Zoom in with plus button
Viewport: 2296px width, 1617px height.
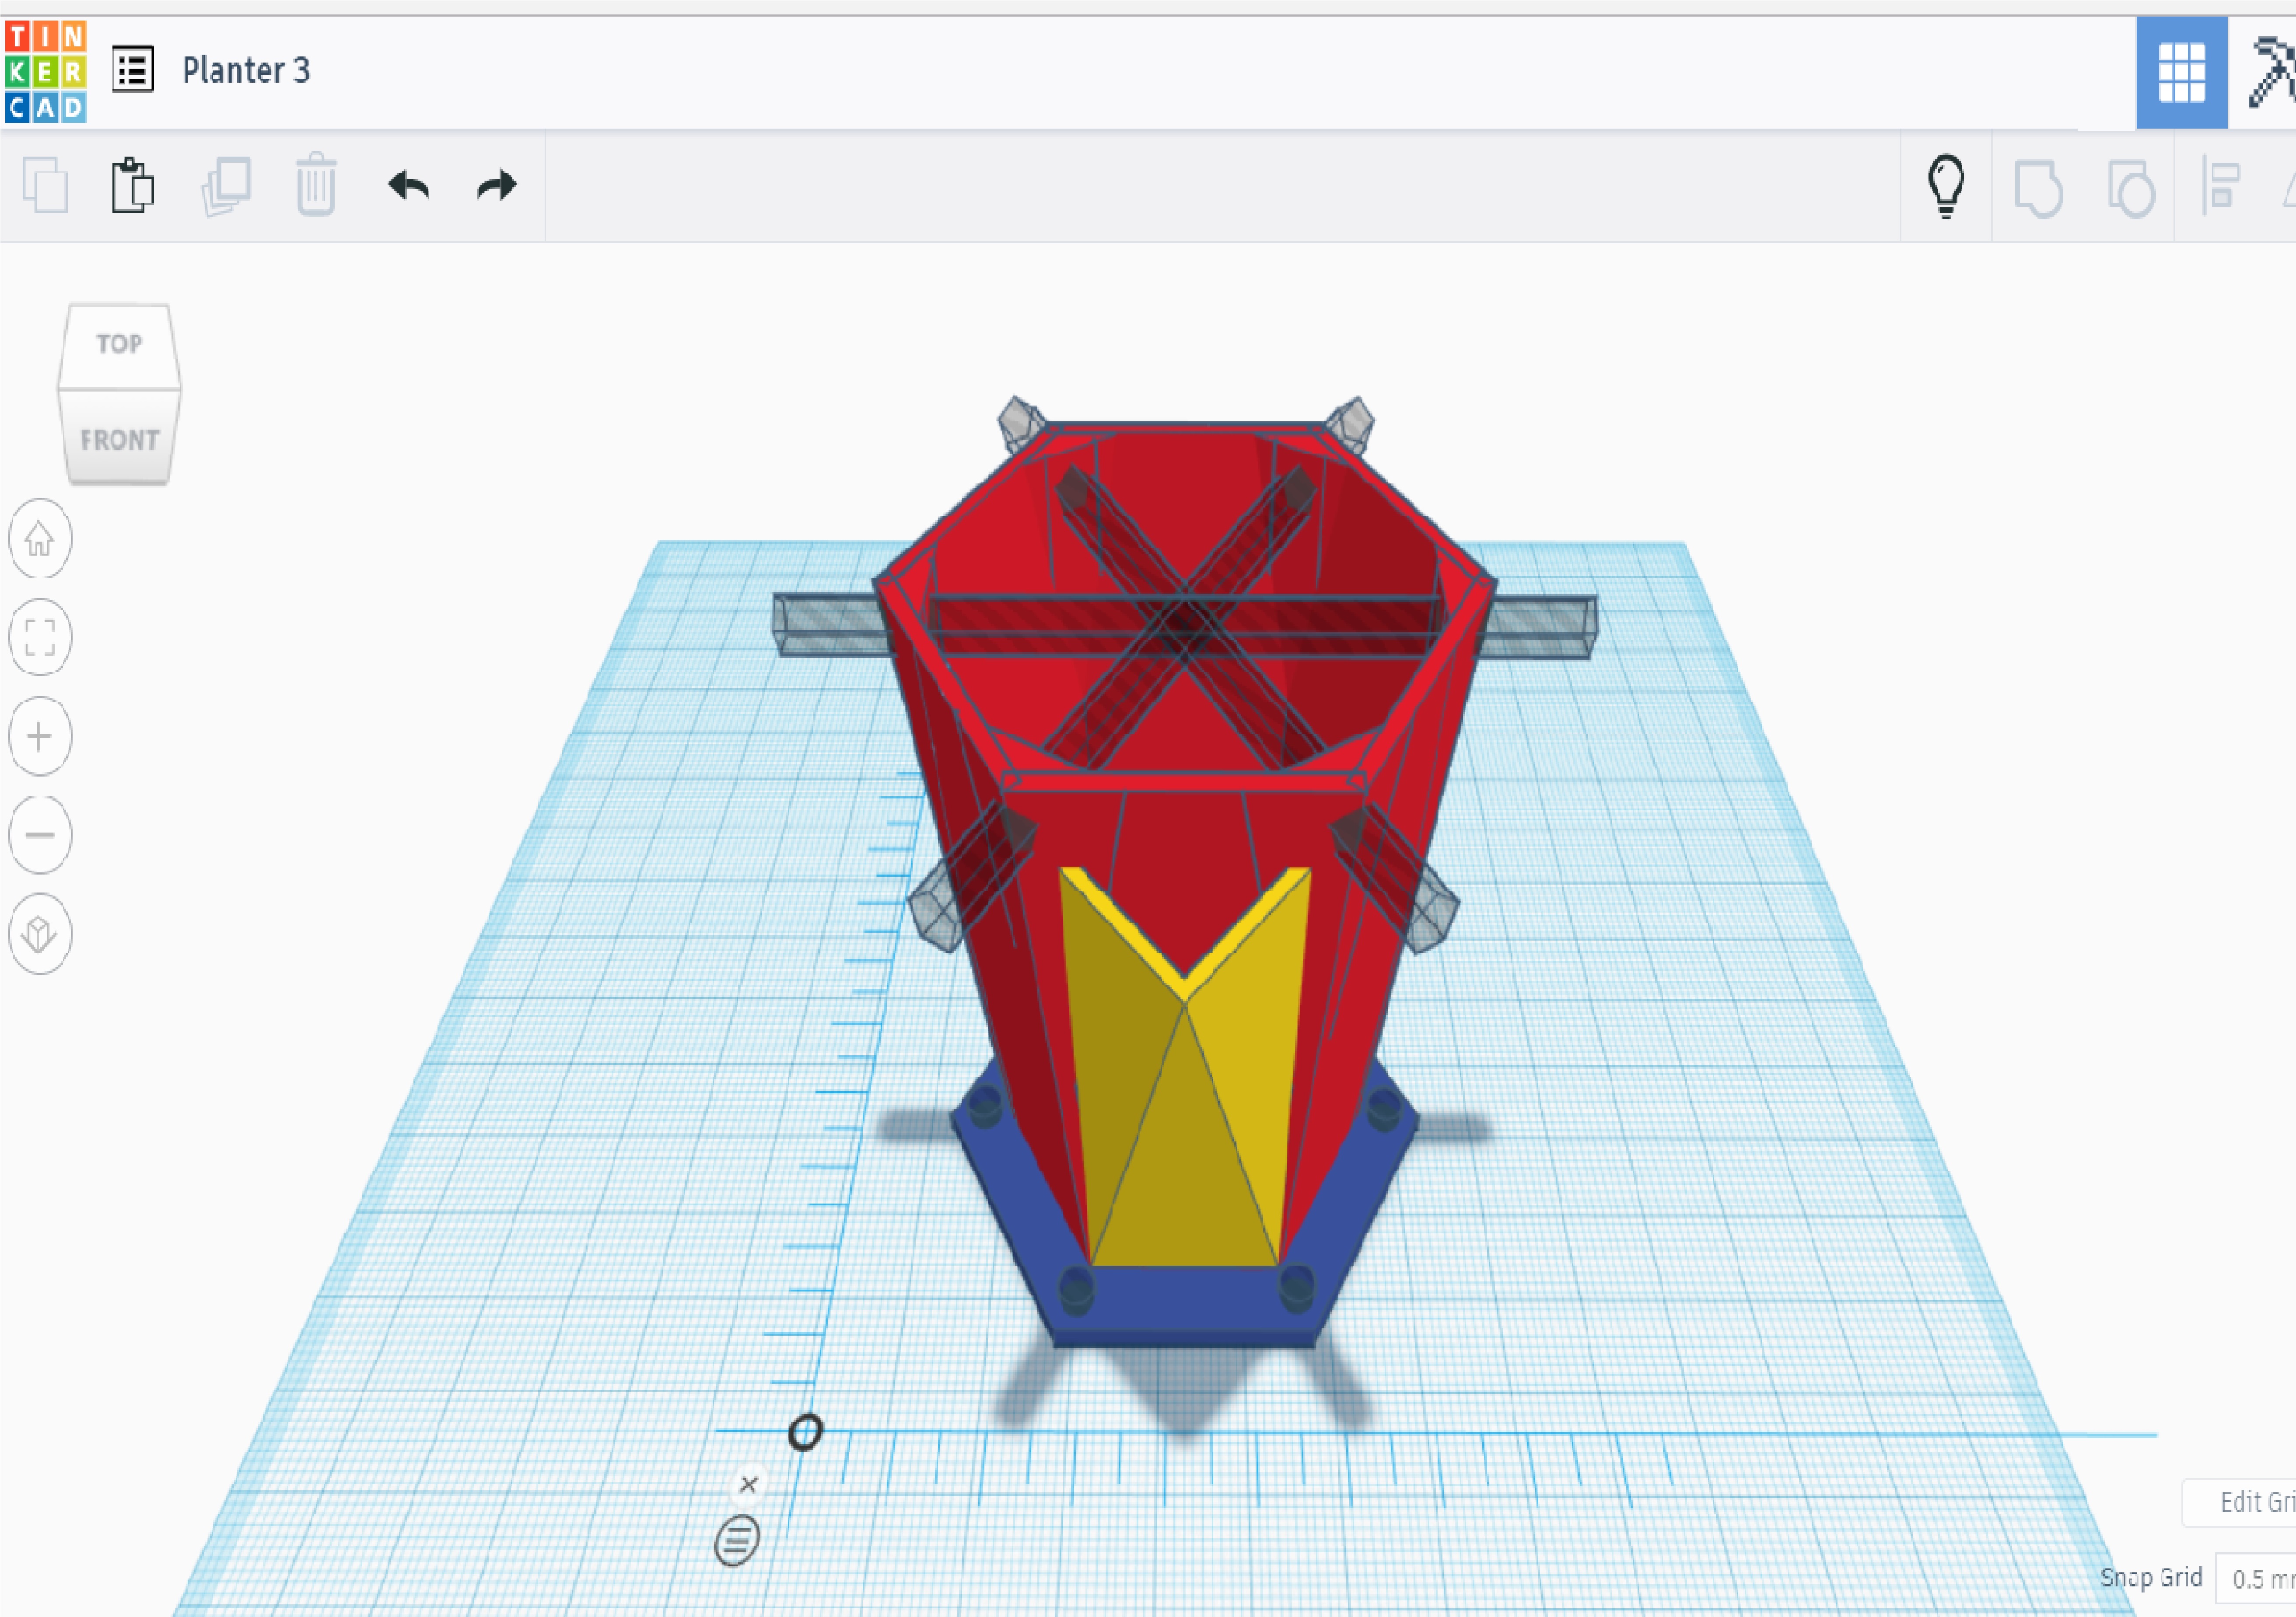40,736
